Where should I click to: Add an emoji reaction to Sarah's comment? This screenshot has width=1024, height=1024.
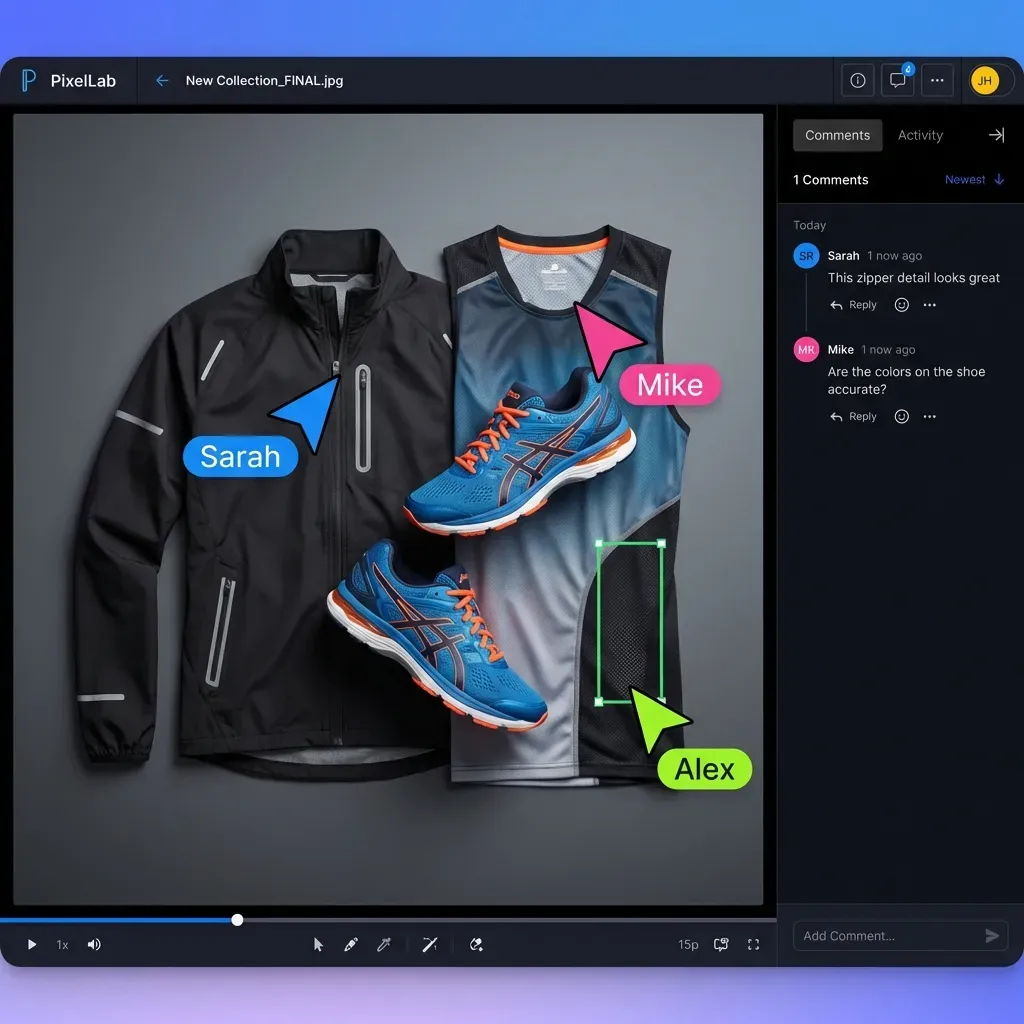tap(900, 304)
